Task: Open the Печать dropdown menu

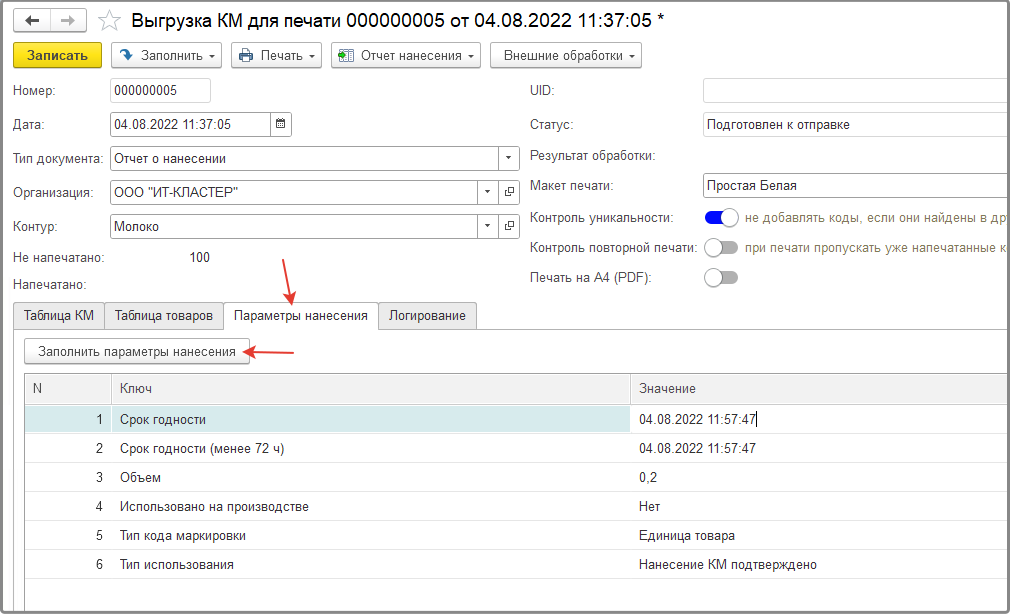Action: point(276,55)
